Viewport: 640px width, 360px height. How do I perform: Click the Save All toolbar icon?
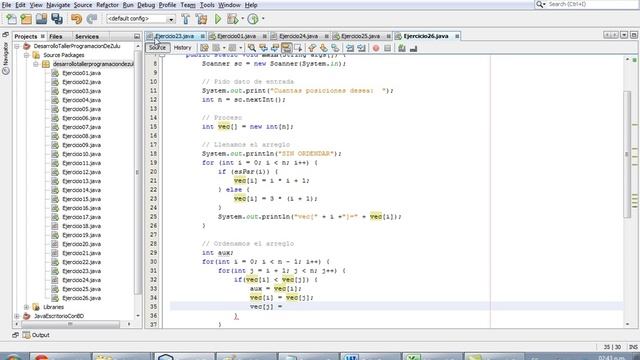[57, 19]
